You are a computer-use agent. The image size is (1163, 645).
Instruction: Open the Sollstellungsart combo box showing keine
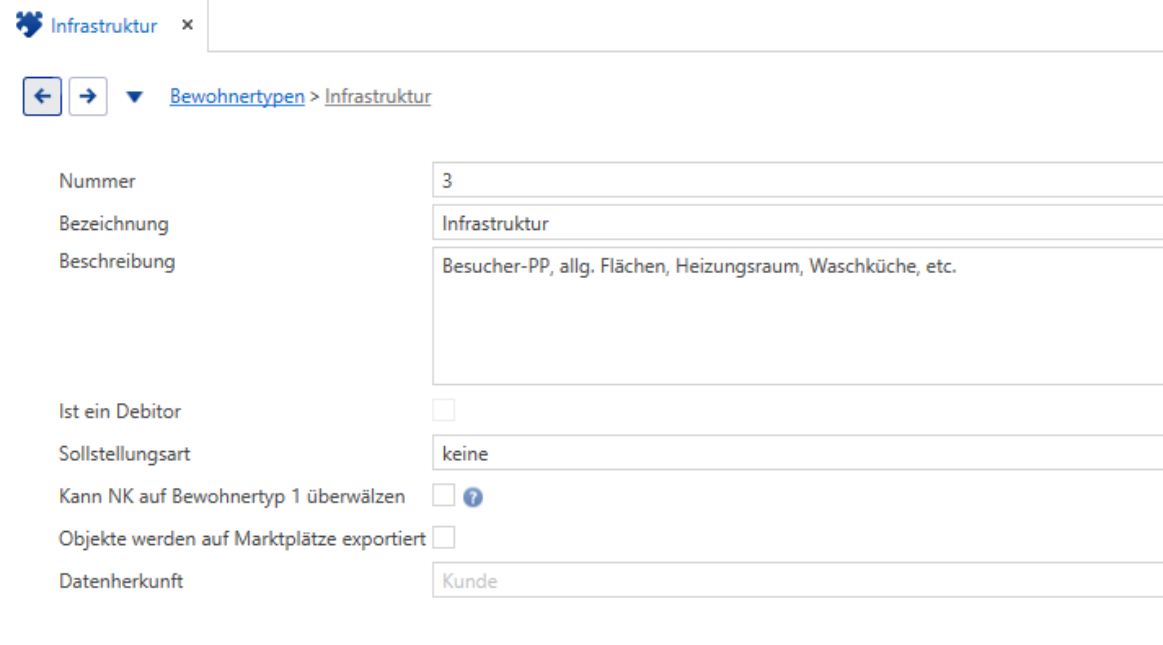tap(797, 453)
